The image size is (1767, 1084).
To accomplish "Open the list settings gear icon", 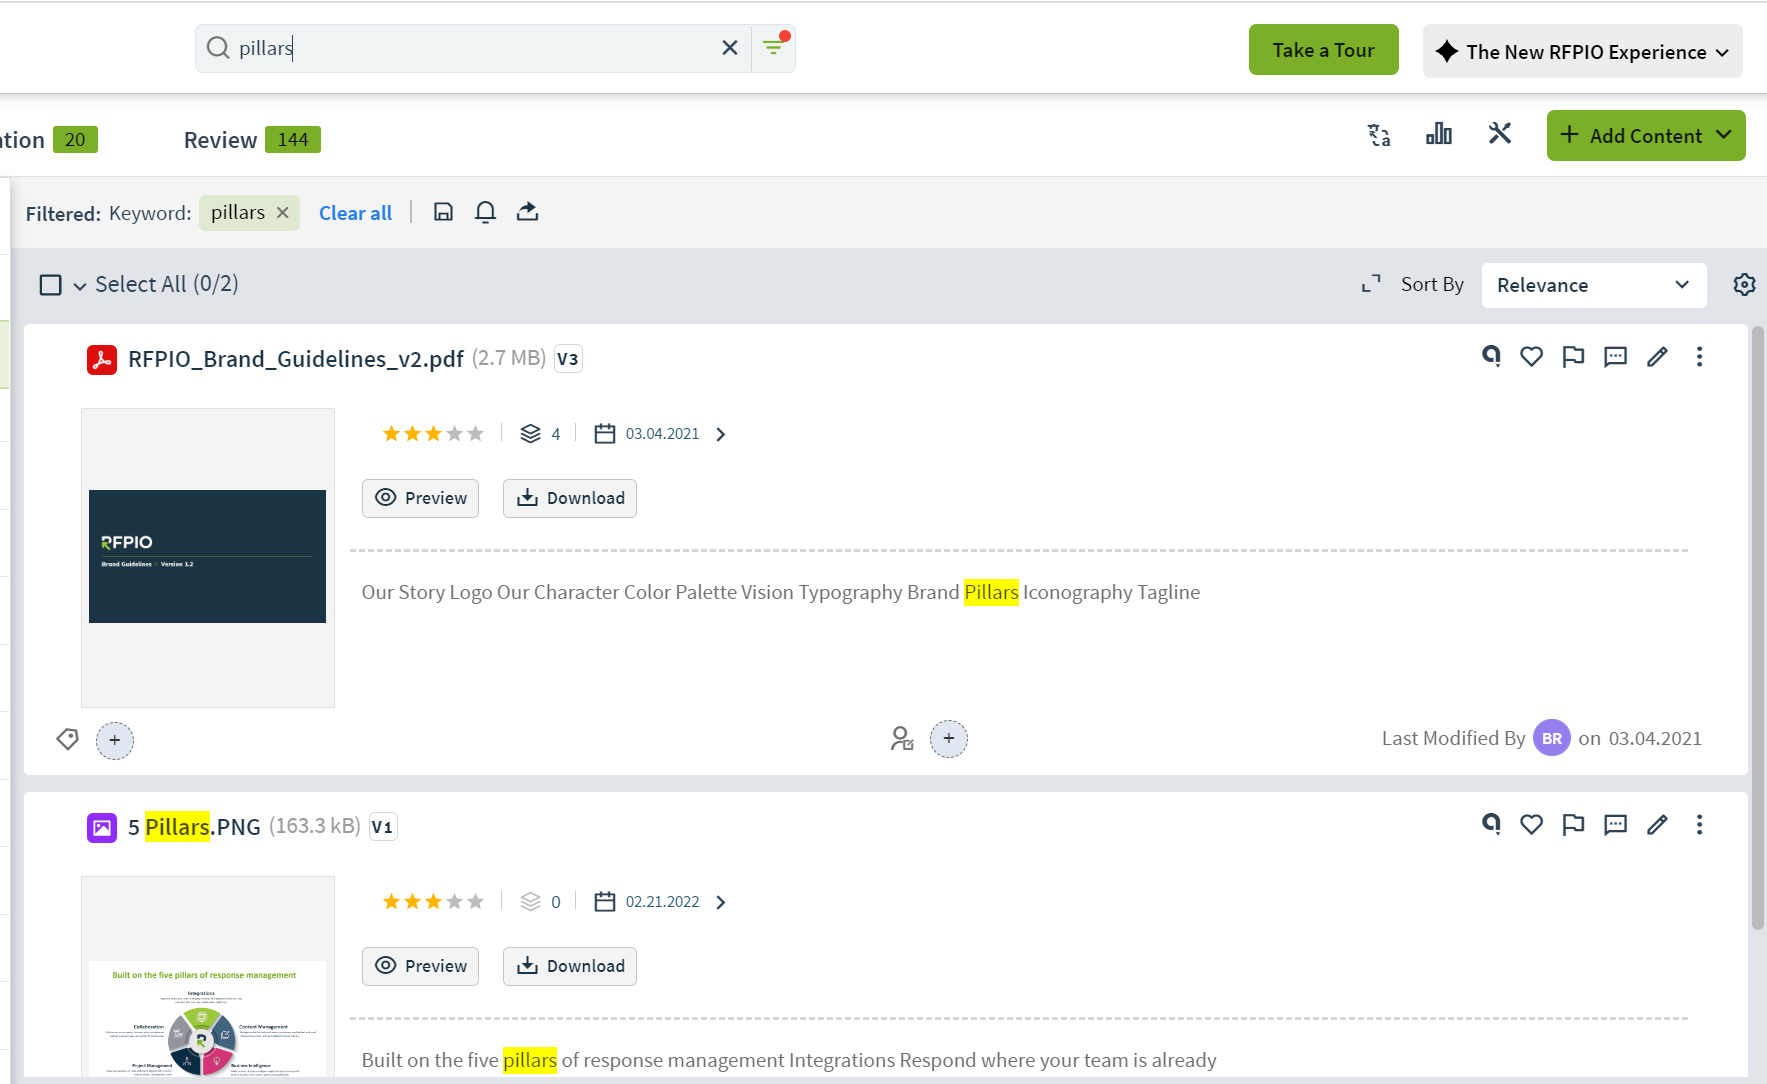I will pos(1744,284).
